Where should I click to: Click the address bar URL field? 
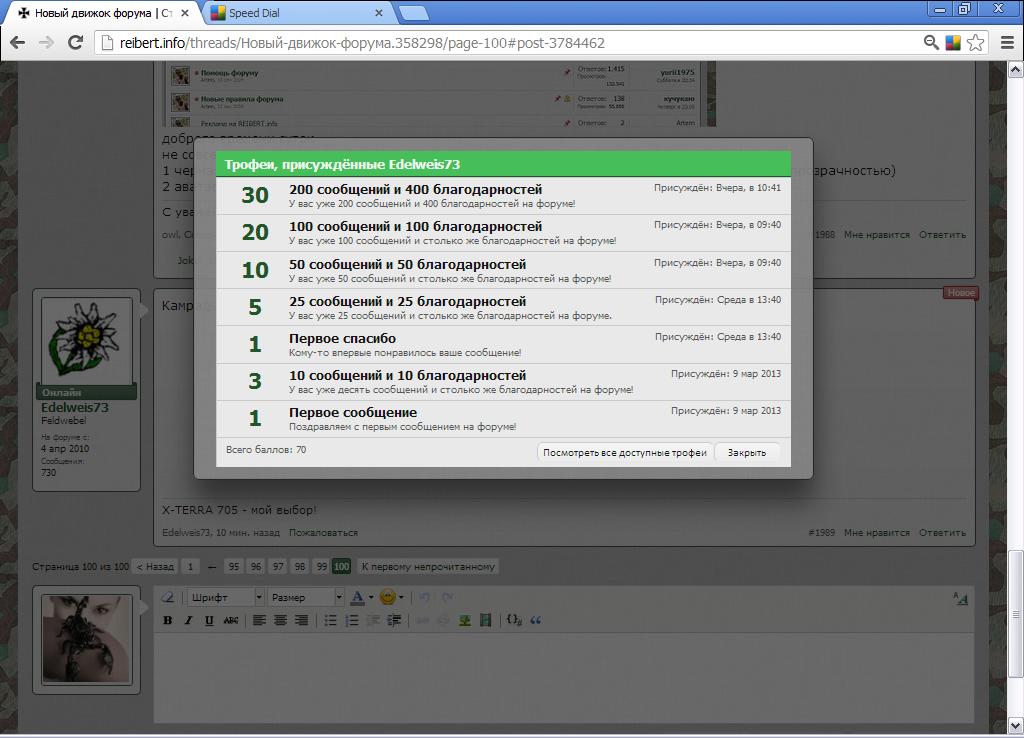tap(500, 43)
